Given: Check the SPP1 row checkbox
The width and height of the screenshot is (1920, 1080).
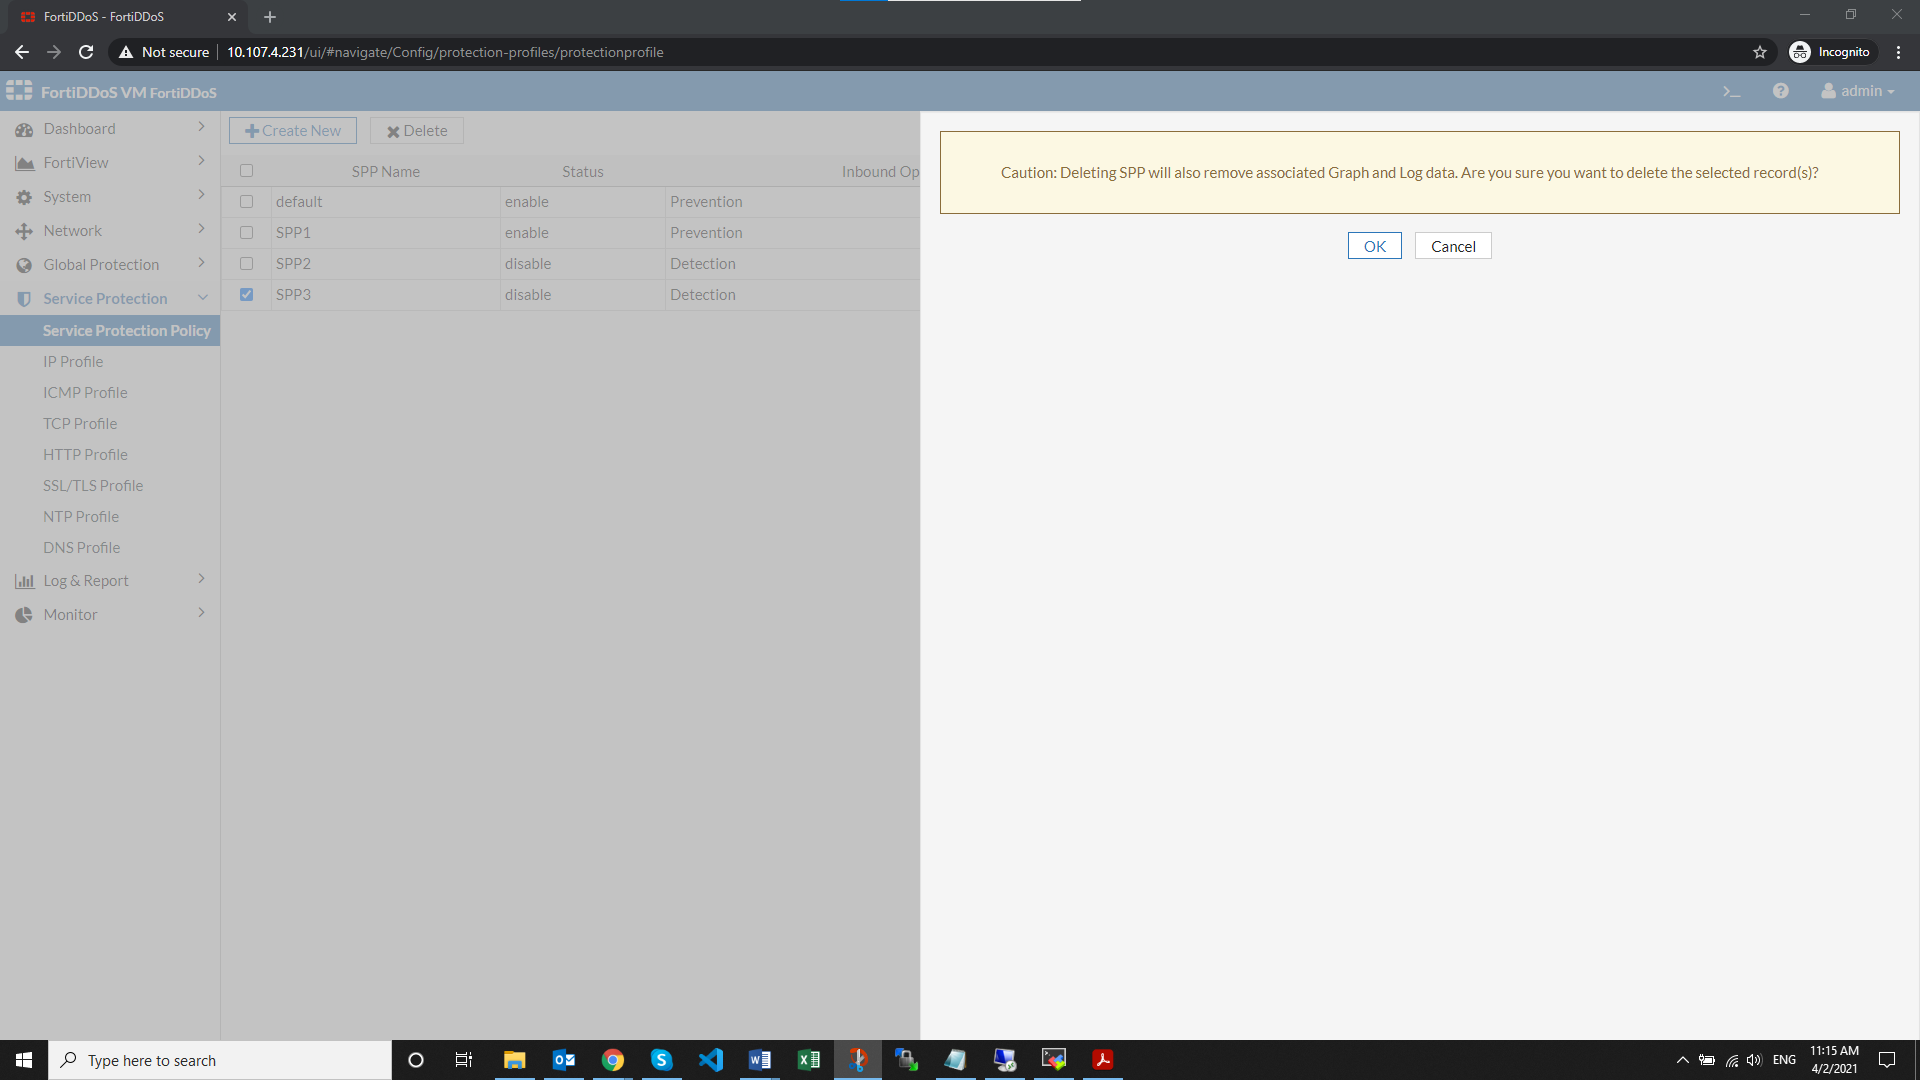Looking at the screenshot, I should 246,232.
